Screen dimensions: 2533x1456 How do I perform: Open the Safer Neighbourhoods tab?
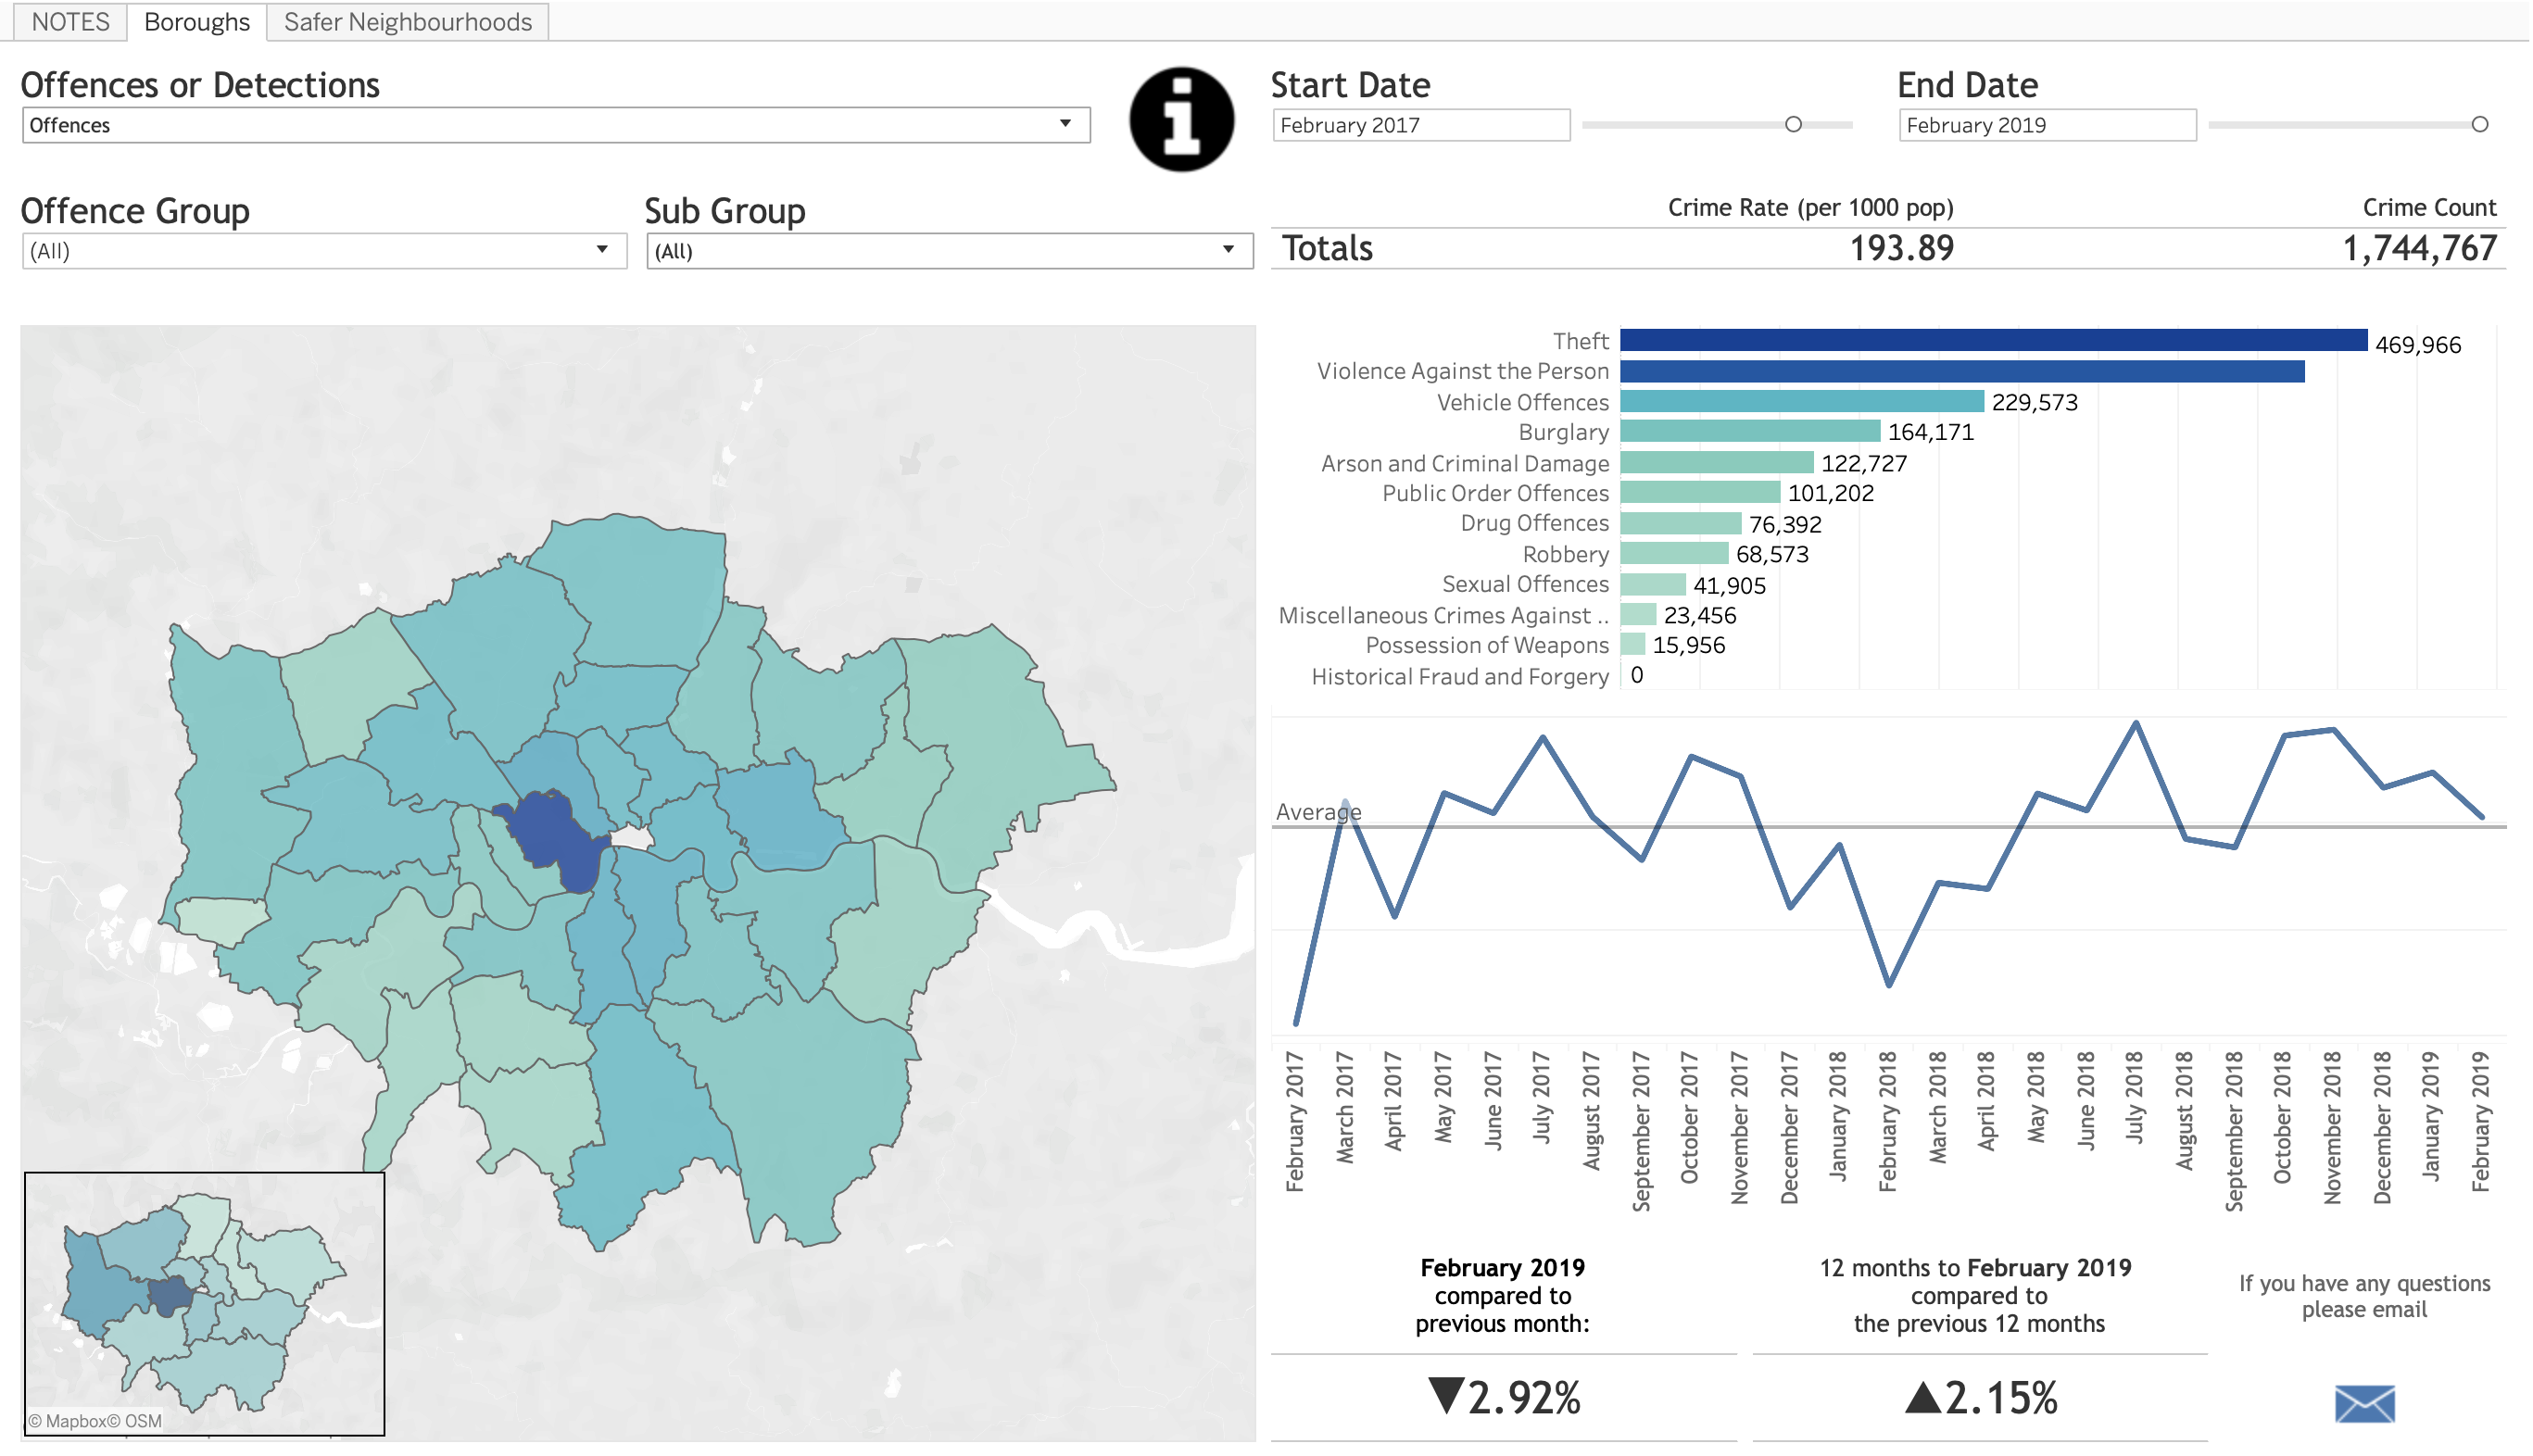click(x=408, y=21)
